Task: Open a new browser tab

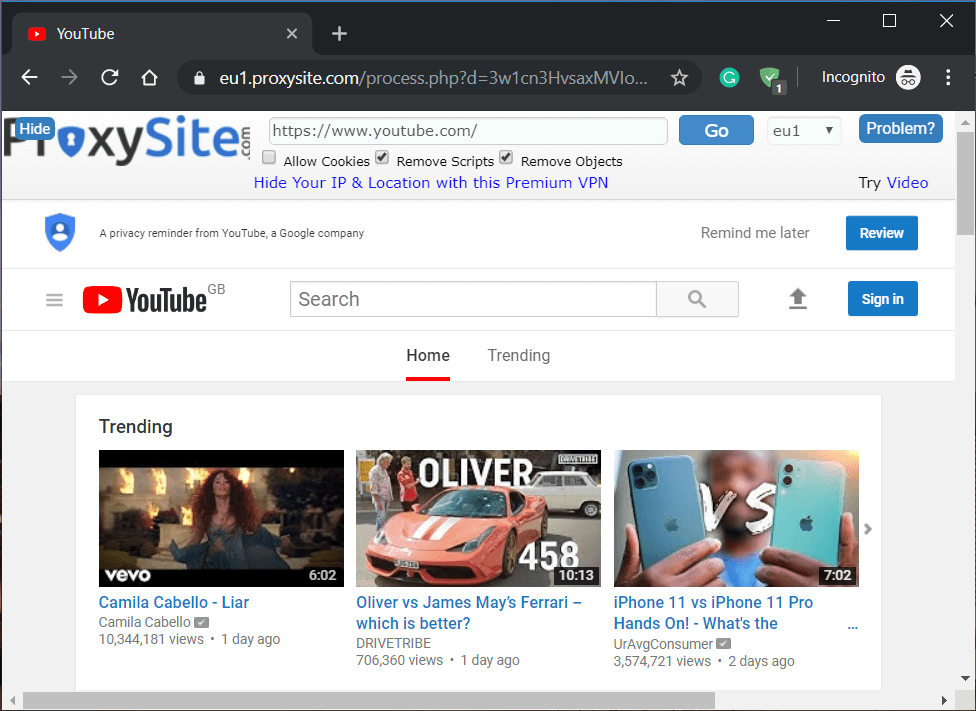Action: coord(339,34)
